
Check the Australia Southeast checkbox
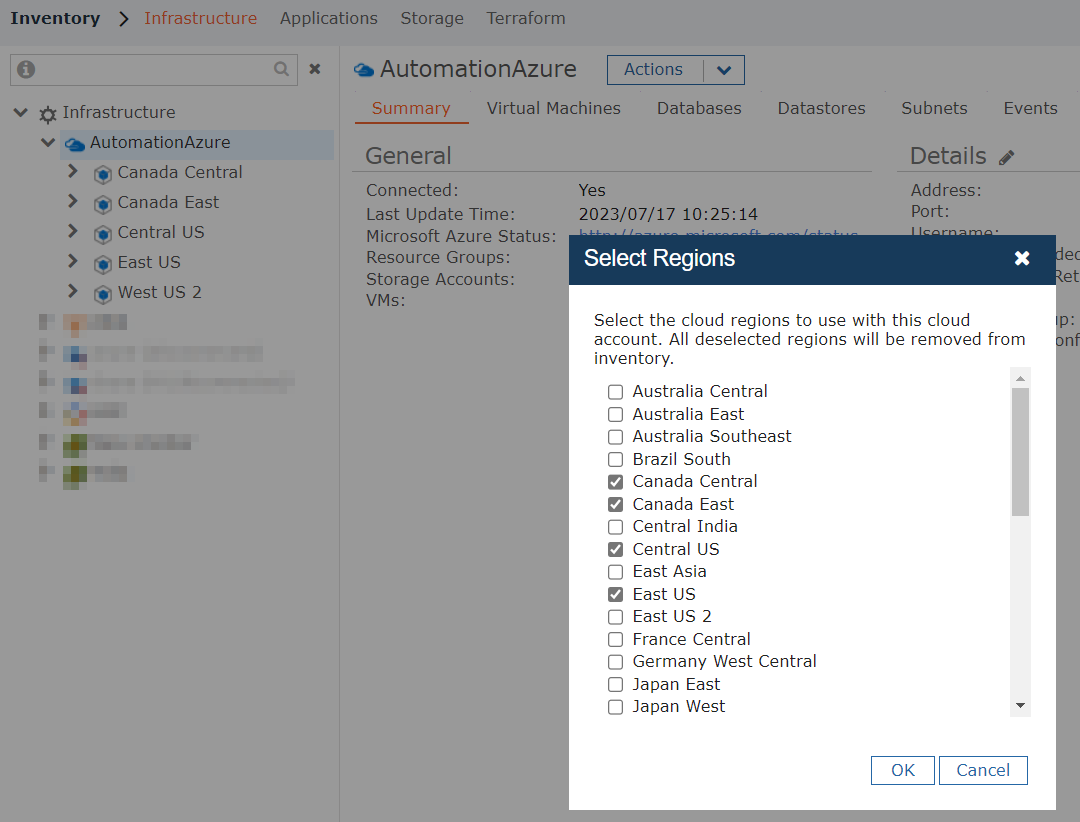[615, 437]
